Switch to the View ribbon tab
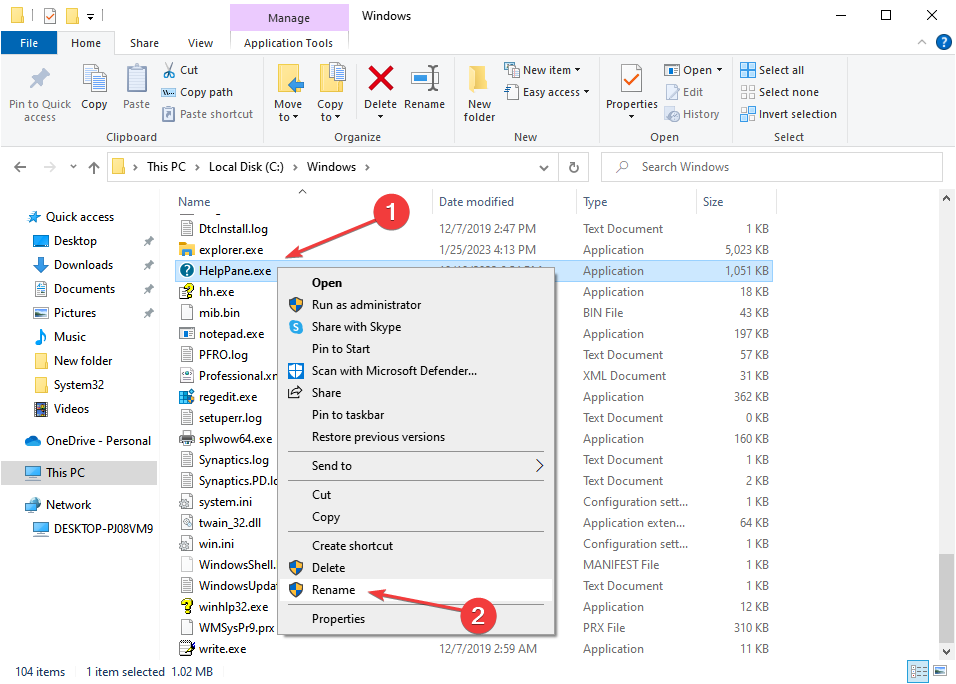This screenshot has width=956, height=684. (201, 43)
